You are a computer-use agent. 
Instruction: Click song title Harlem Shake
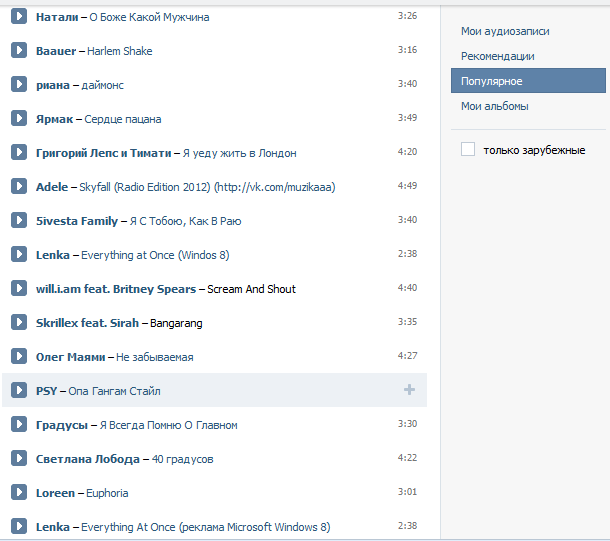[119, 51]
